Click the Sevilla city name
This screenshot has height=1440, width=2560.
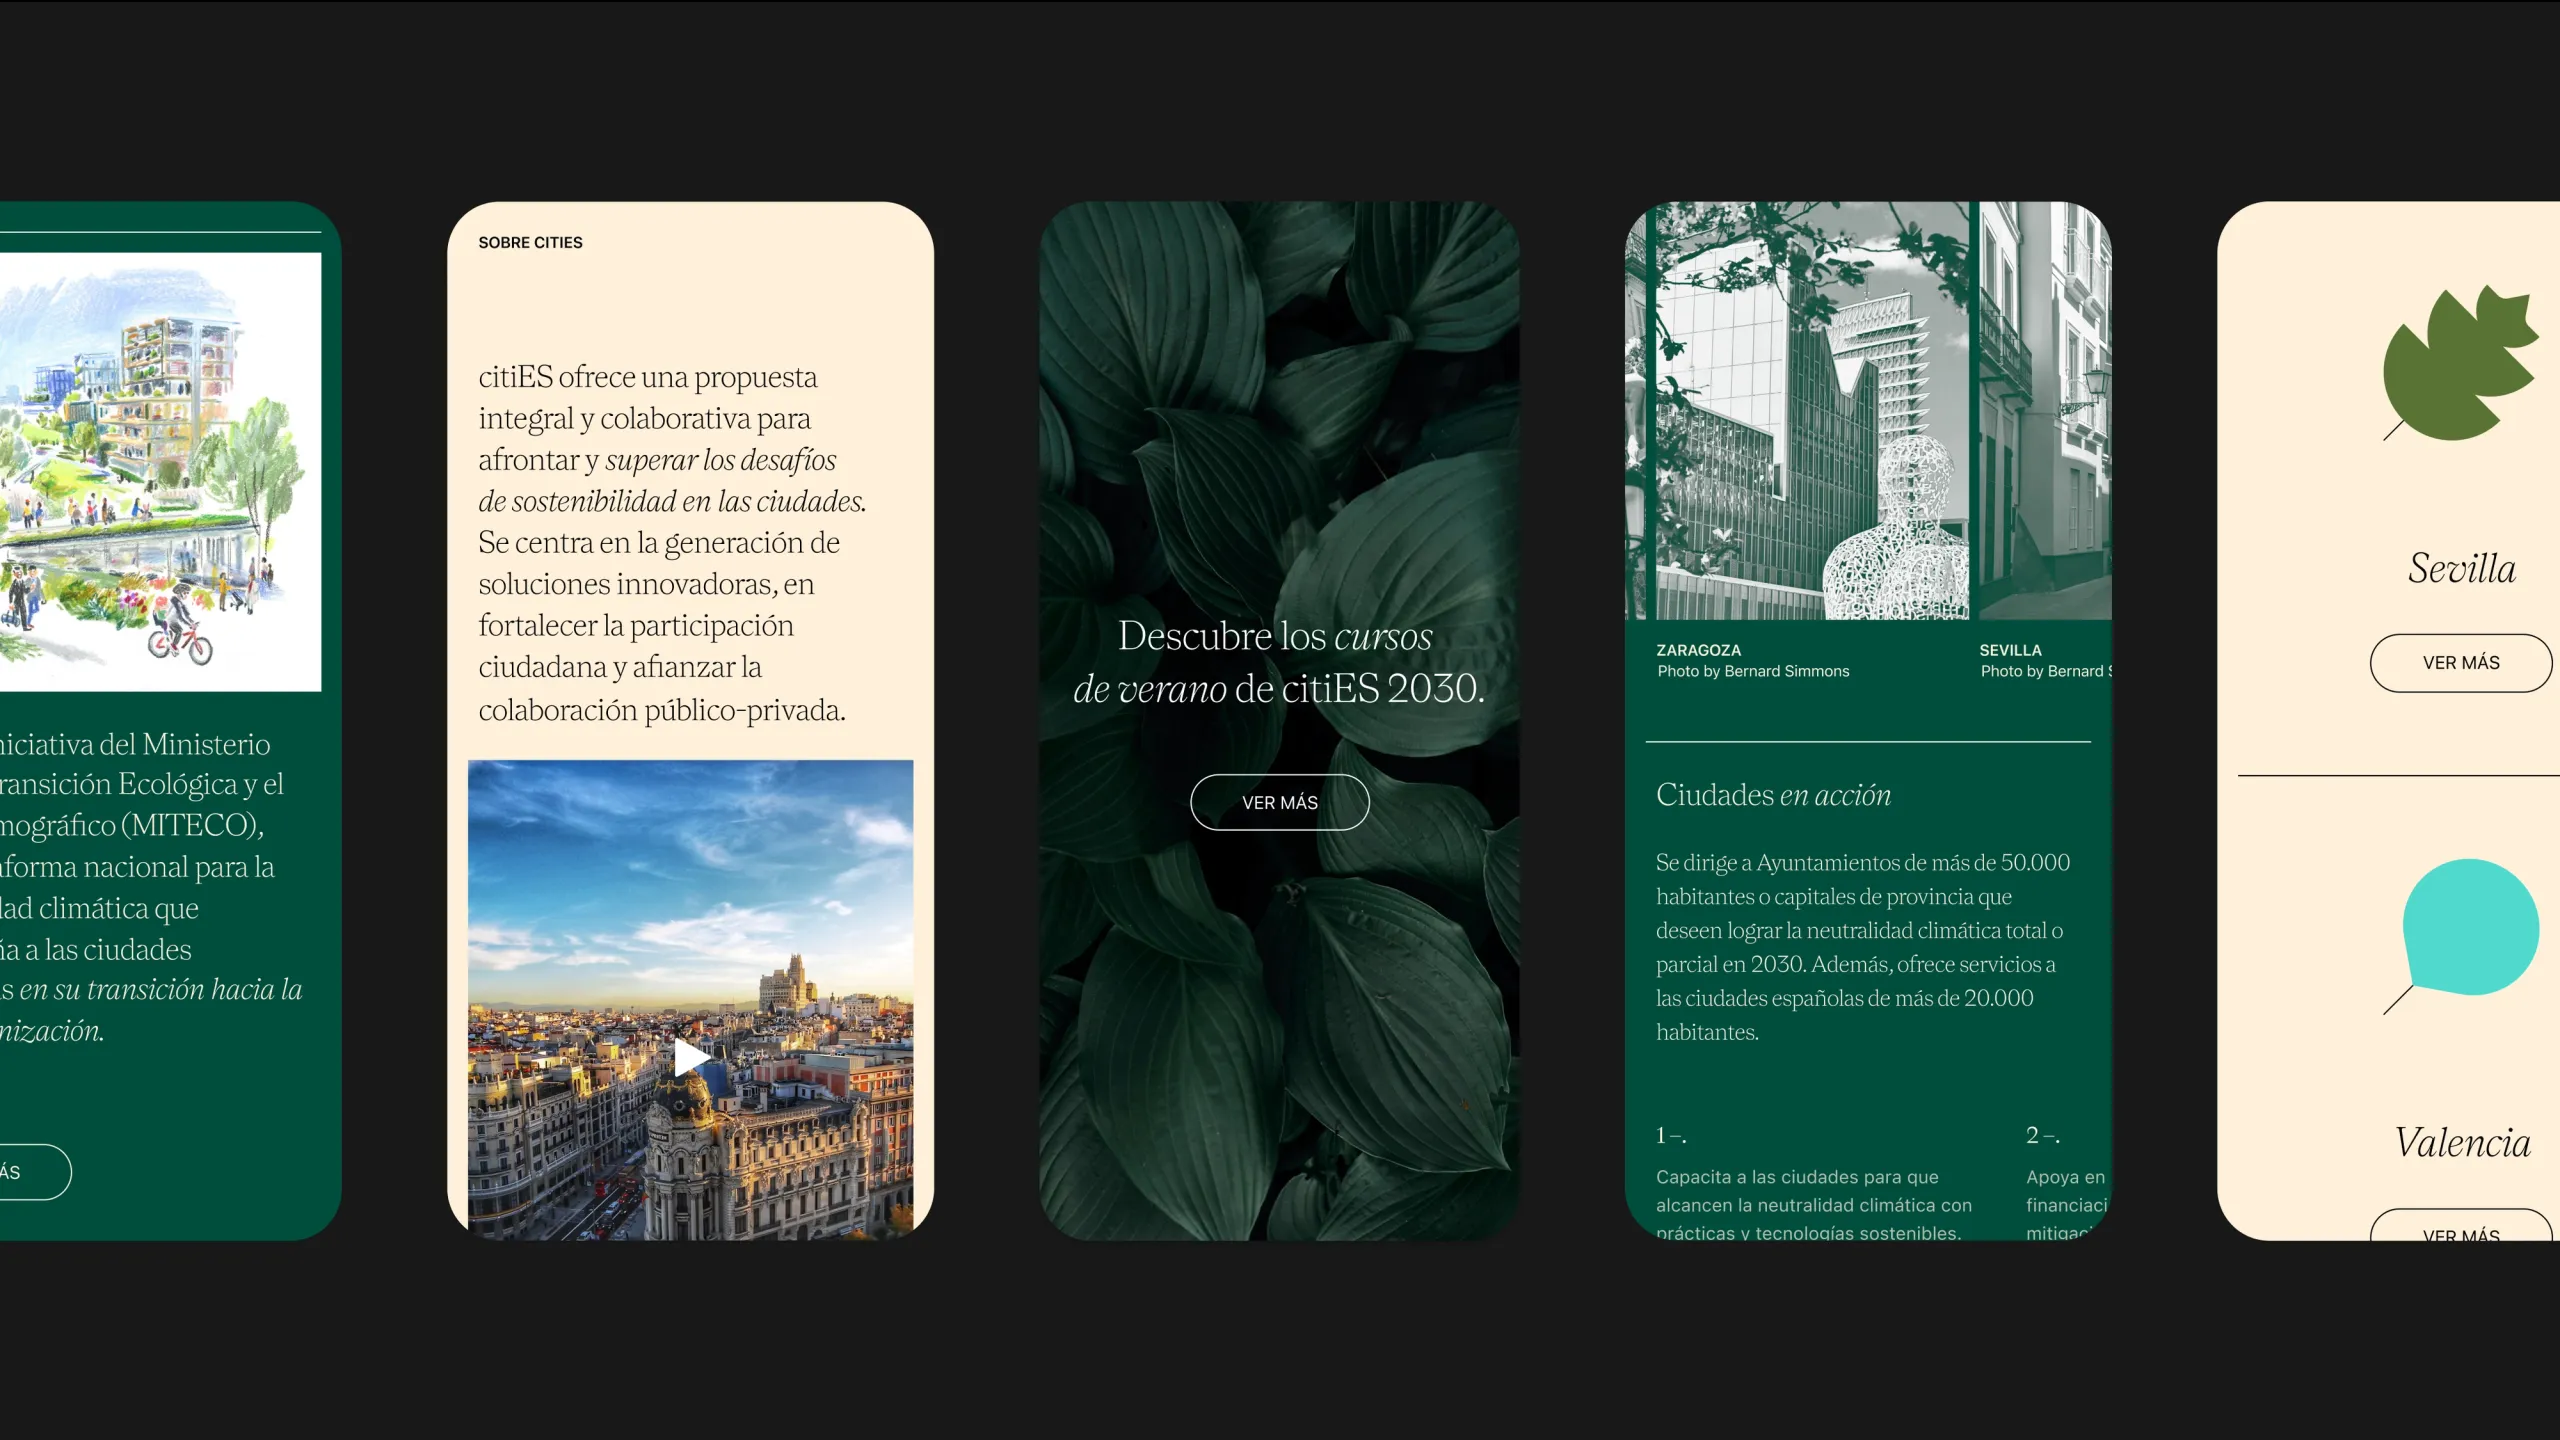tap(2461, 568)
